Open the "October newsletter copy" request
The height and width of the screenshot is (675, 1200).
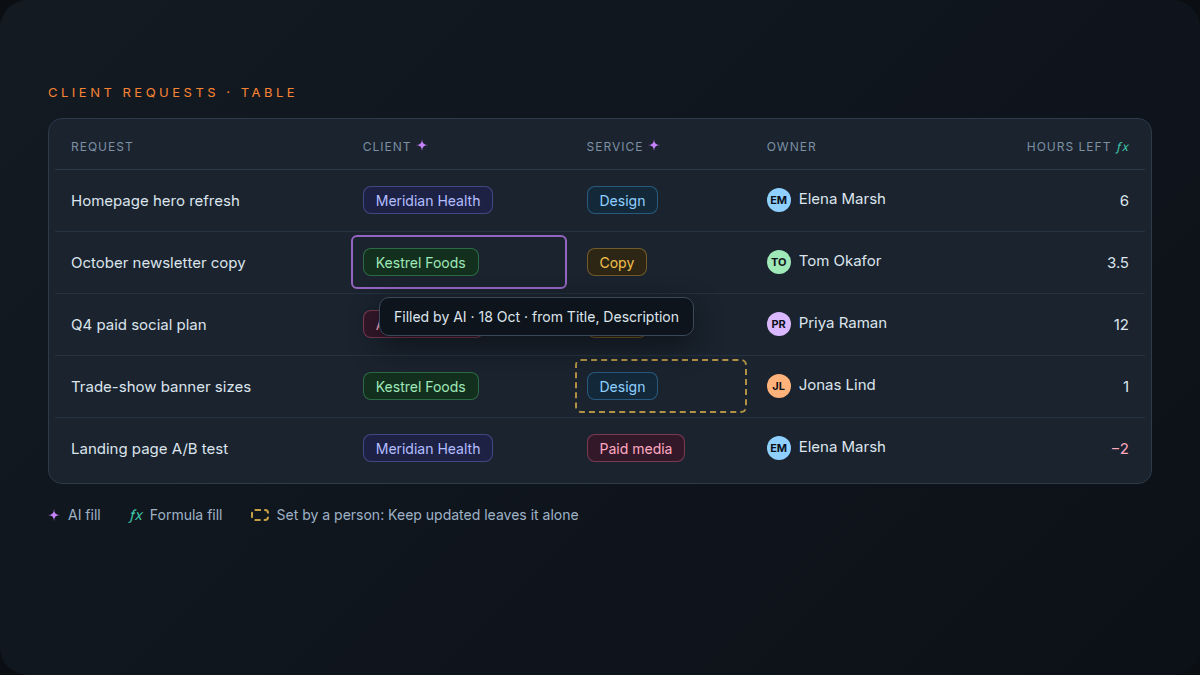coord(158,263)
